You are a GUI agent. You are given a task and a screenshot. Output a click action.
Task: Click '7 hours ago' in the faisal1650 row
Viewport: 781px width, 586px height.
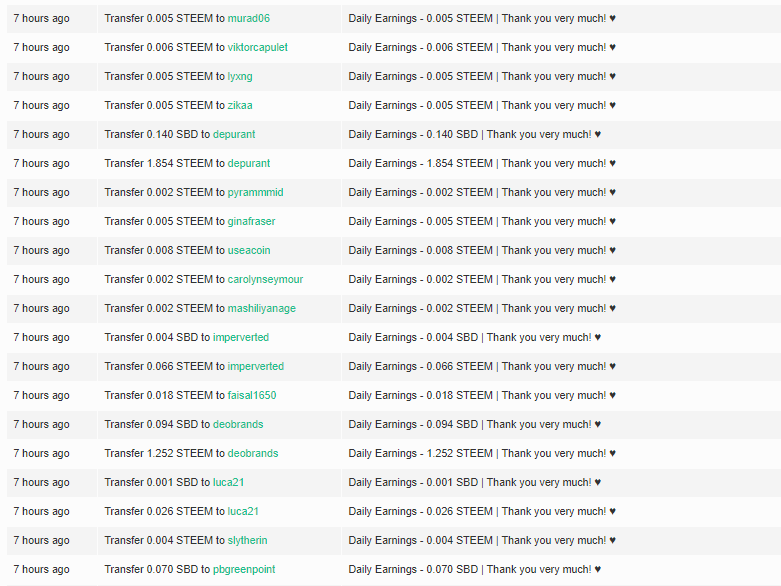pyautogui.click(x=41, y=395)
